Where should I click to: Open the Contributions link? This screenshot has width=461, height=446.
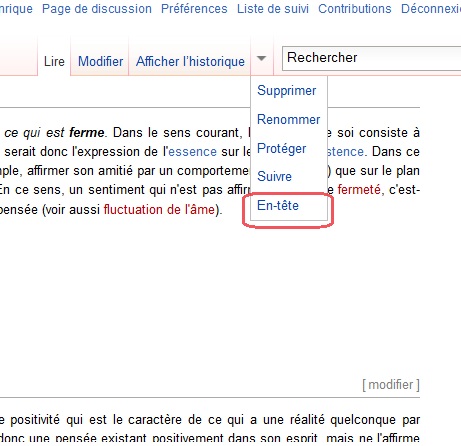point(355,9)
